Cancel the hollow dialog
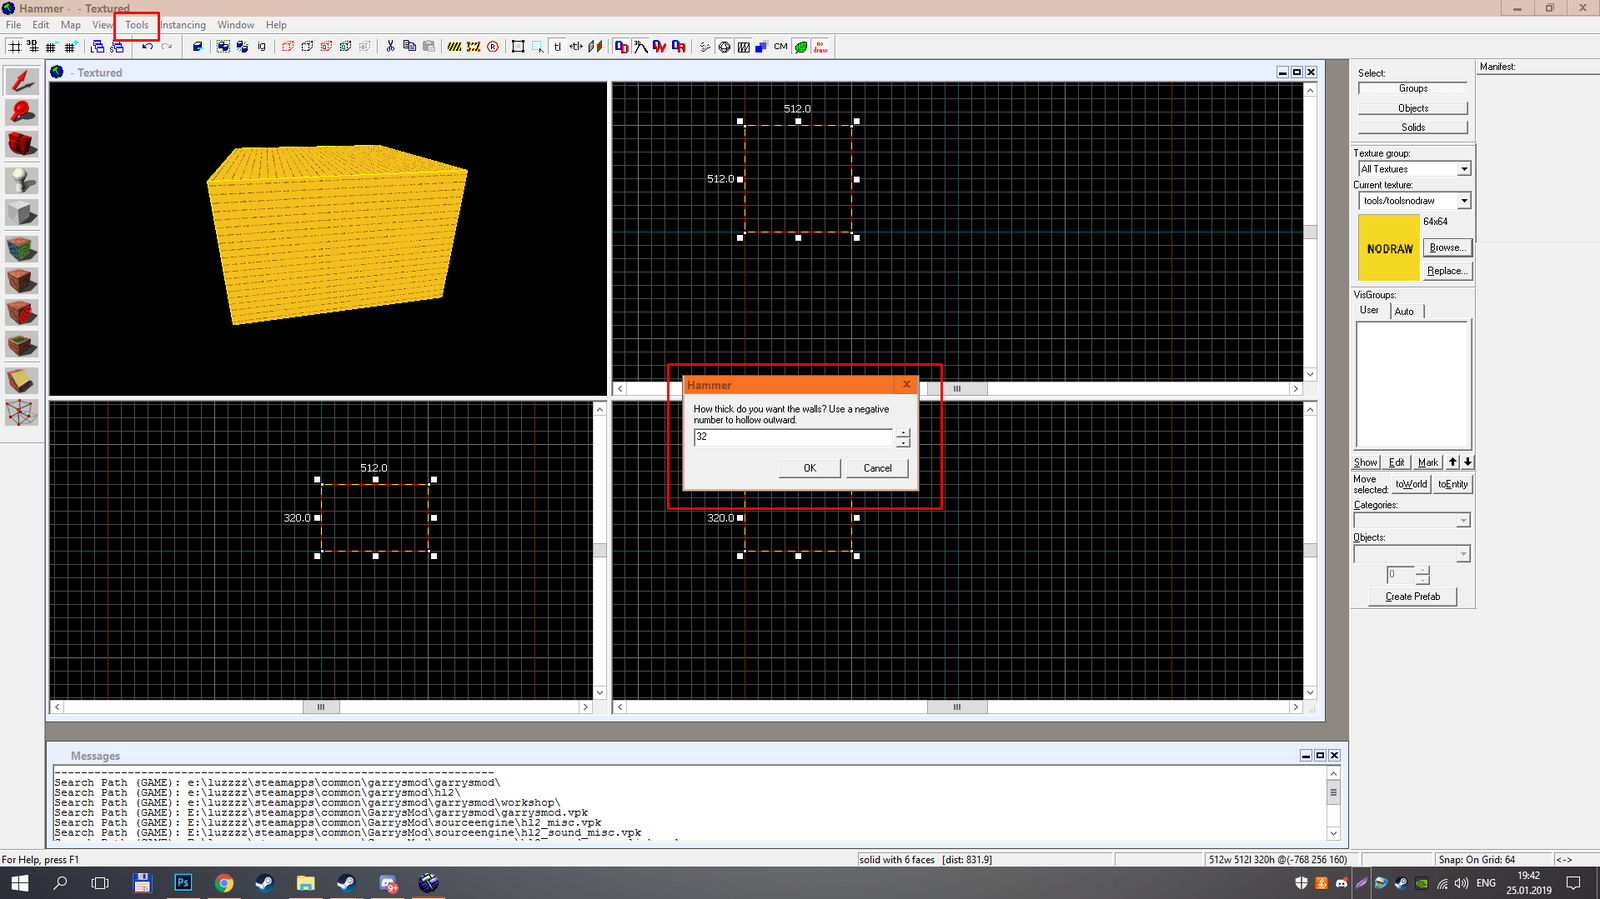The image size is (1600, 899). tap(878, 468)
